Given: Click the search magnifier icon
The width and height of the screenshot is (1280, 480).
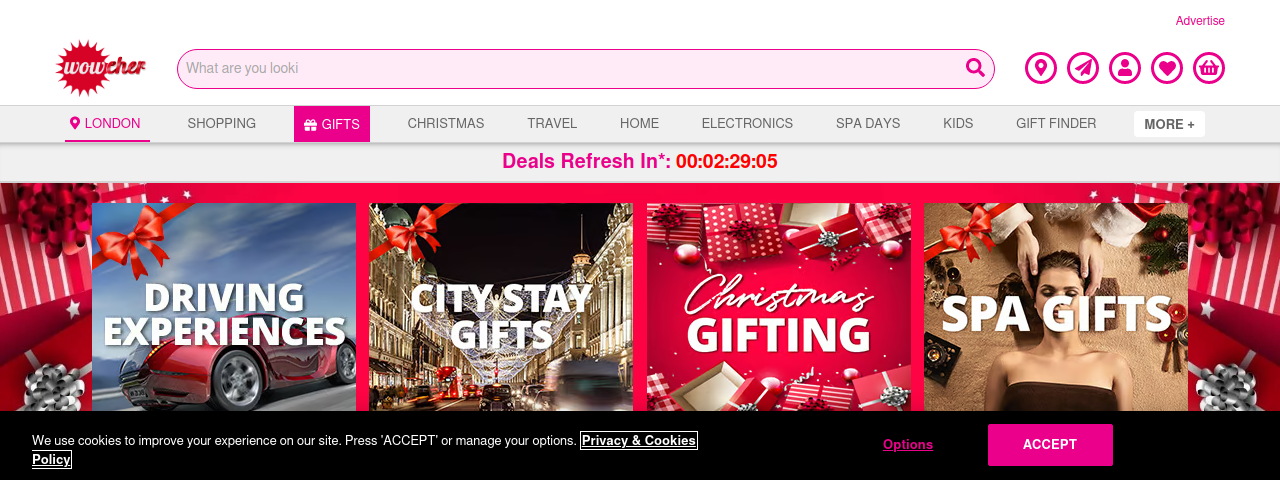Looking at the screenshot, I should (975, 68).
